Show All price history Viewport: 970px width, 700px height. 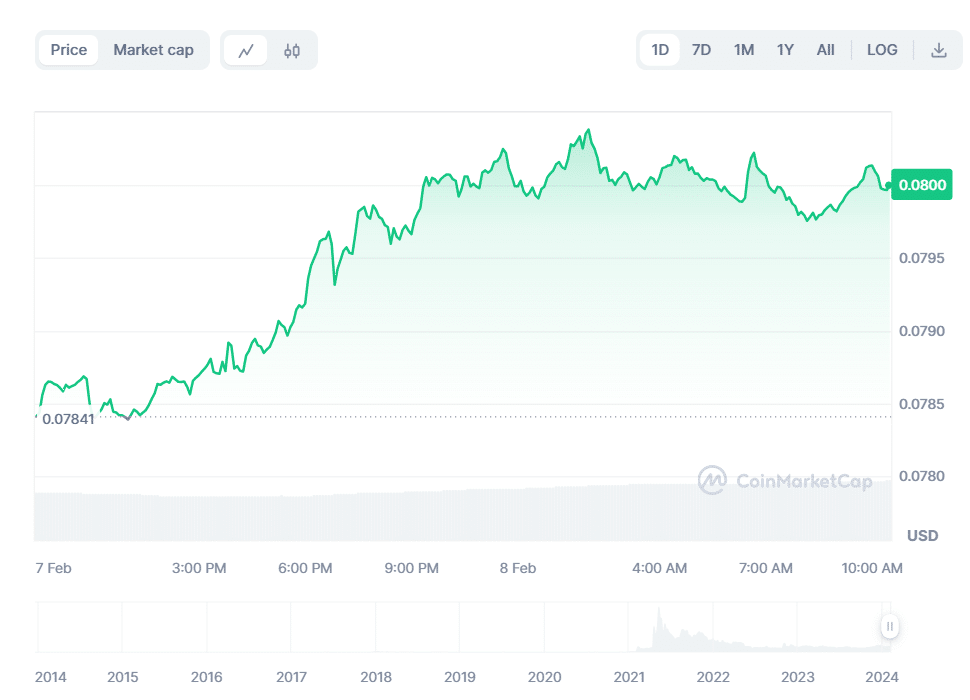coord(825,49)
